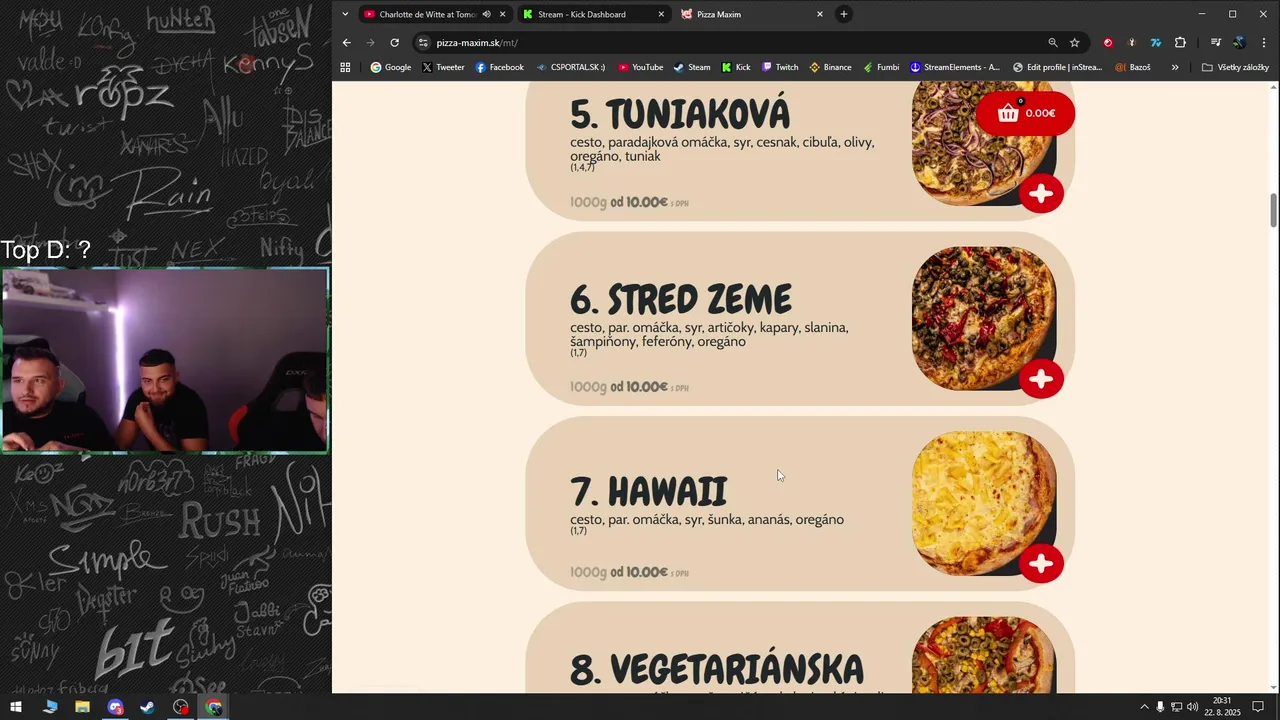This screenshot has height=720, width=1280.
Task: Open the Bazoš bookmark
Action: click(1132, 67)
